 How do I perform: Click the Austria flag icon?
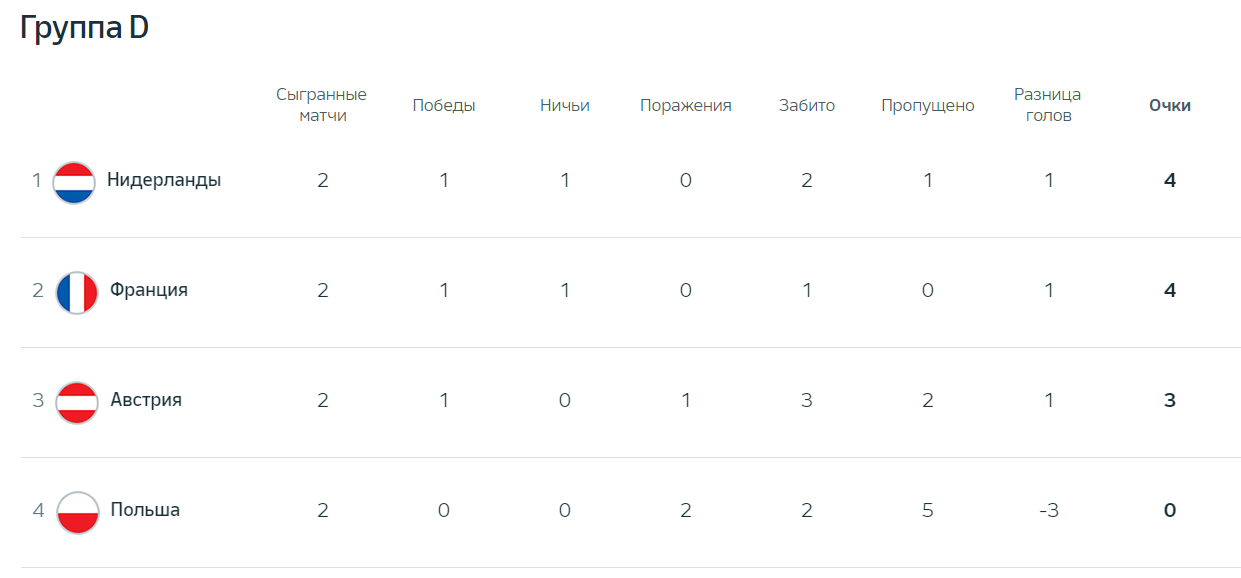[x=77, y=402]
